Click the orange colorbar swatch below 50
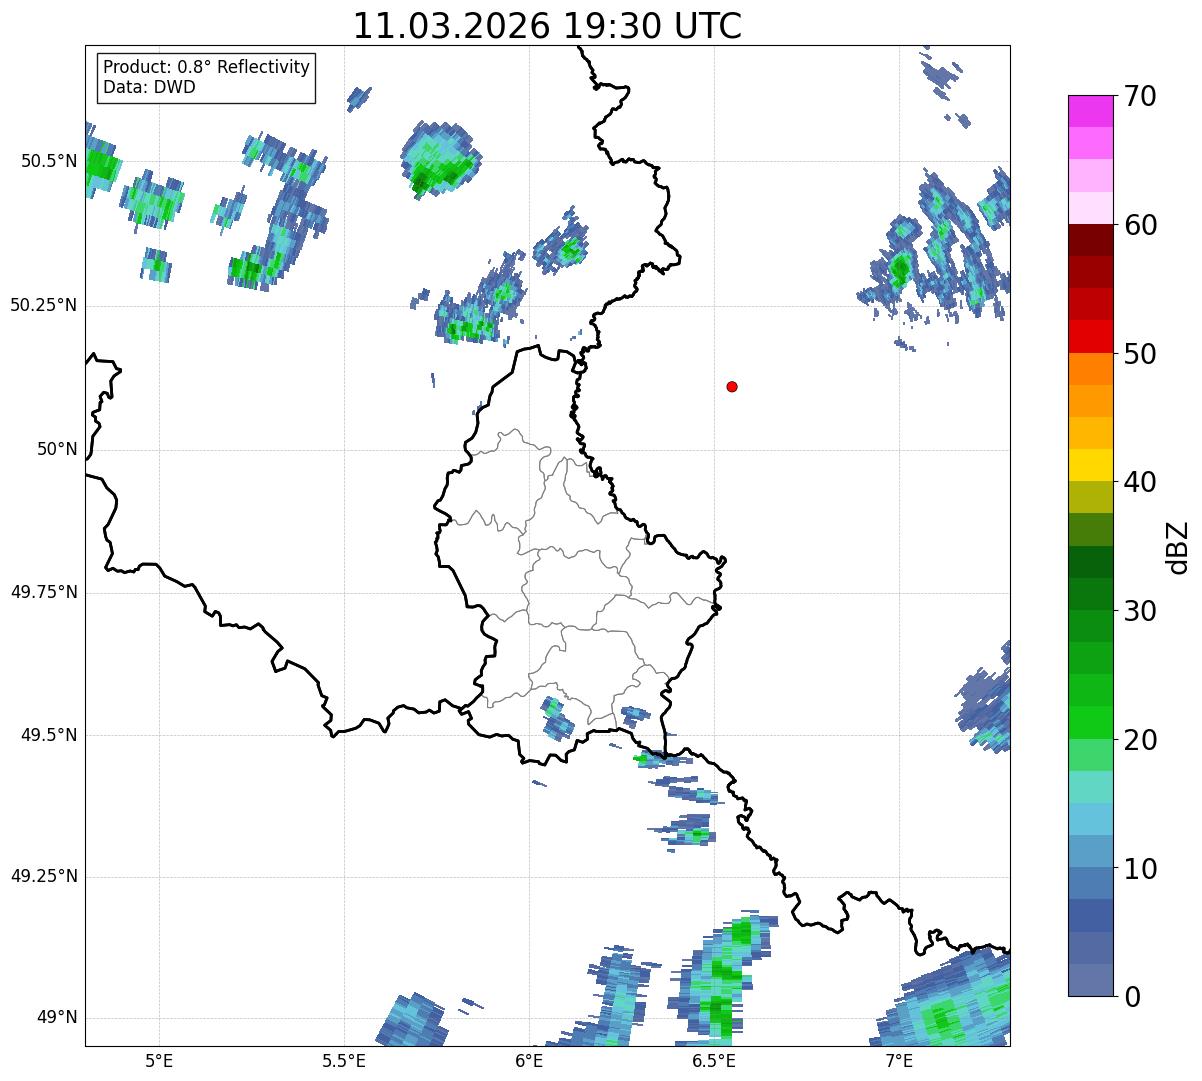The image size is (1202, 1081). click(1089, 369)
